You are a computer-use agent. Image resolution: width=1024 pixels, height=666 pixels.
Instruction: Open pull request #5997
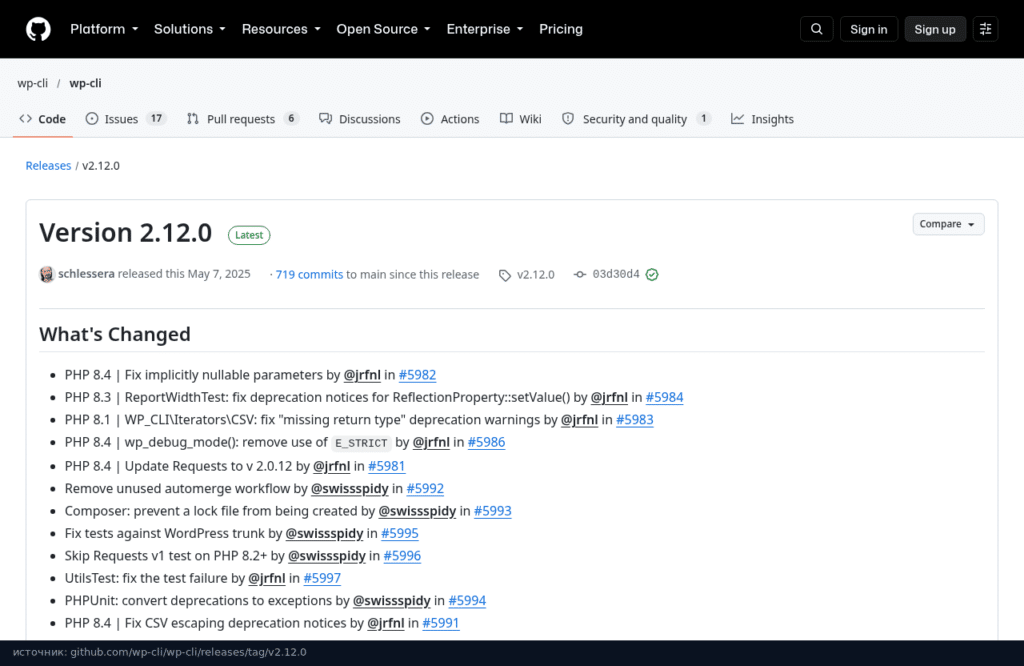(322, 579)
